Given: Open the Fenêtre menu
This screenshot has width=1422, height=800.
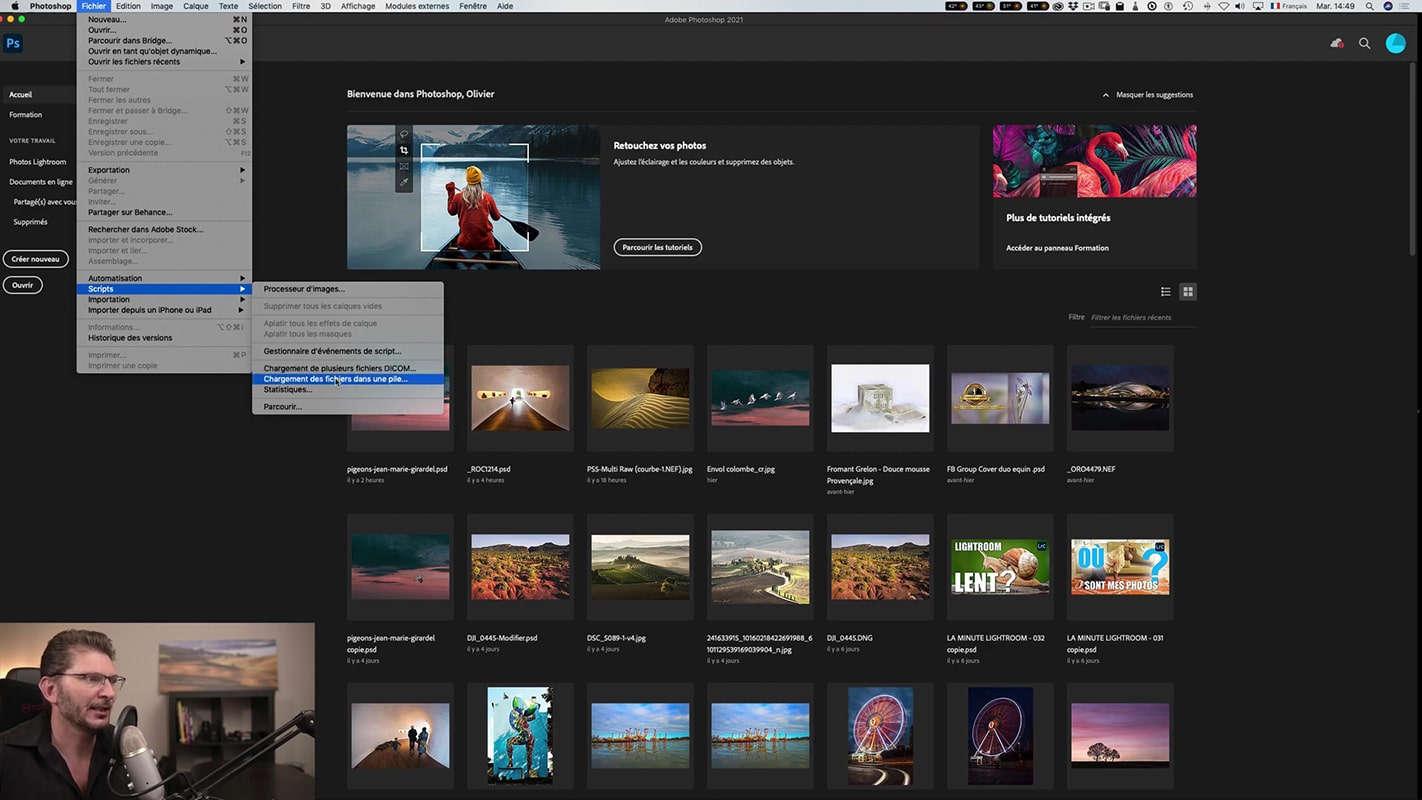Looking at the screenshot, I should click(x=473, y=6).
